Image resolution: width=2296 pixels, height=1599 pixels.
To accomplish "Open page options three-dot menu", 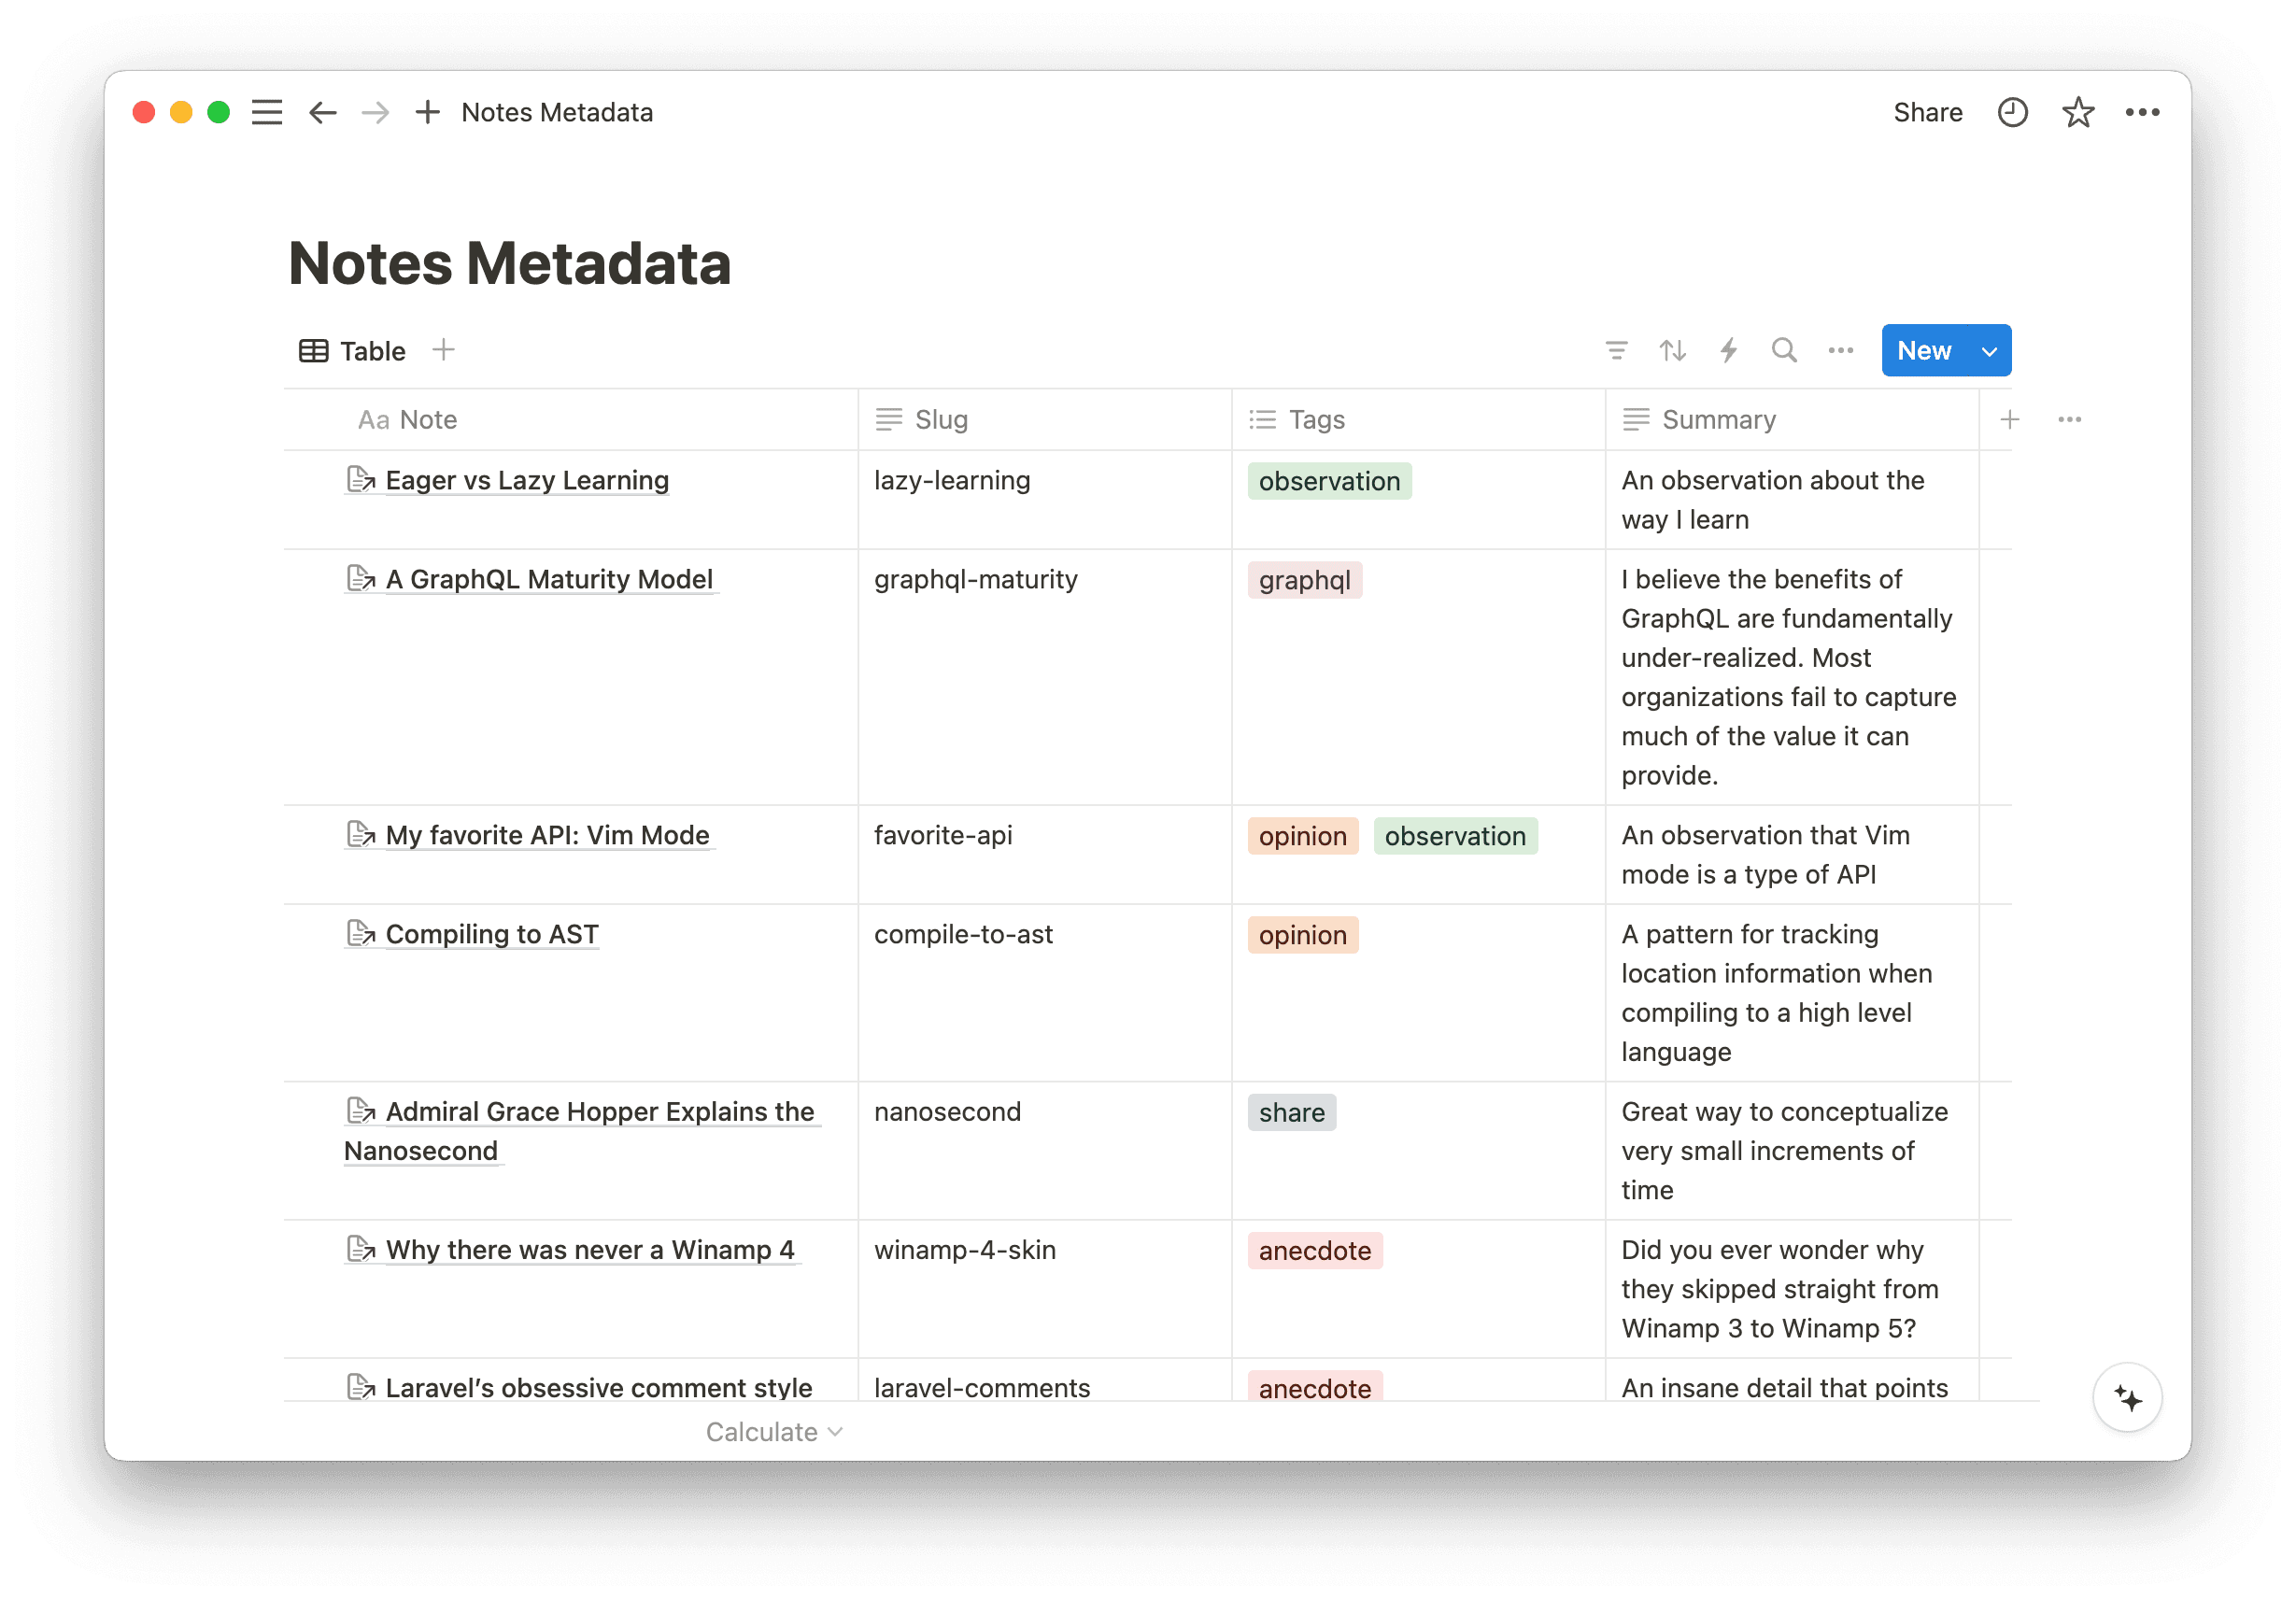I will pyautogui.click(x=2142, y=112).
